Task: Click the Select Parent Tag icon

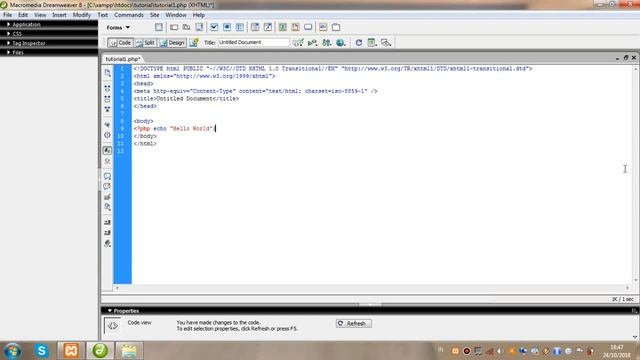Action: click(107, 124)
